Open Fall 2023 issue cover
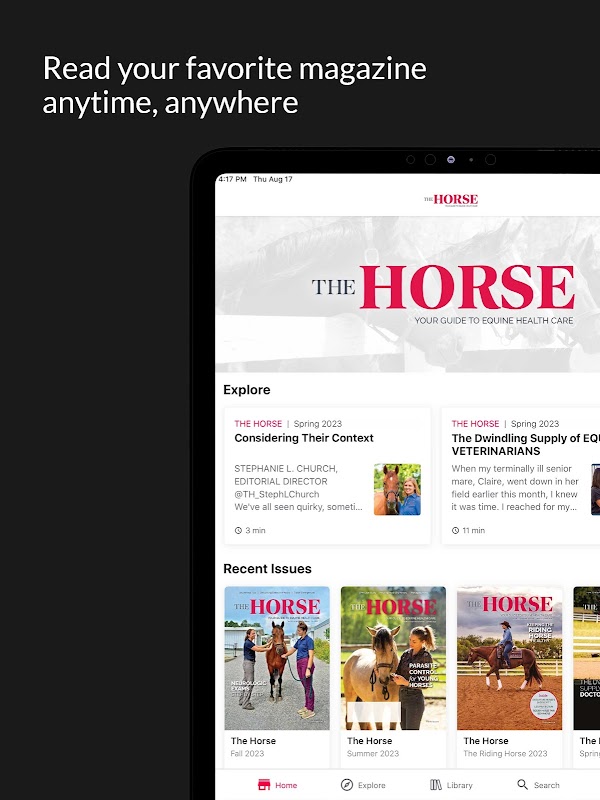The height and width of the screenshot is (800, 600). click(x=277, y=658)
